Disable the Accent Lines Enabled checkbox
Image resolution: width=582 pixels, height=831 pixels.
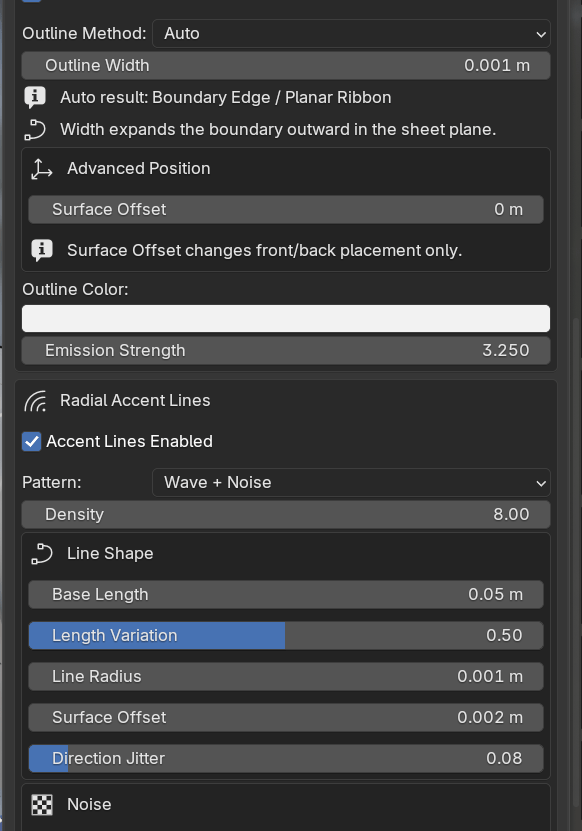point(32,441)
